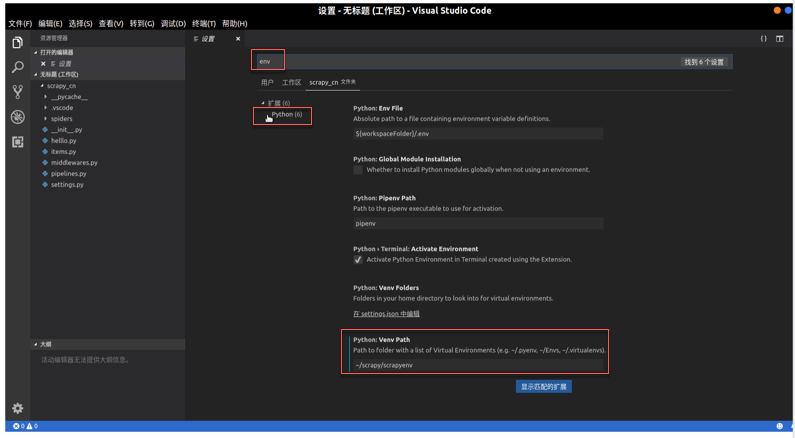Open the Source Control view

point(17,92)
